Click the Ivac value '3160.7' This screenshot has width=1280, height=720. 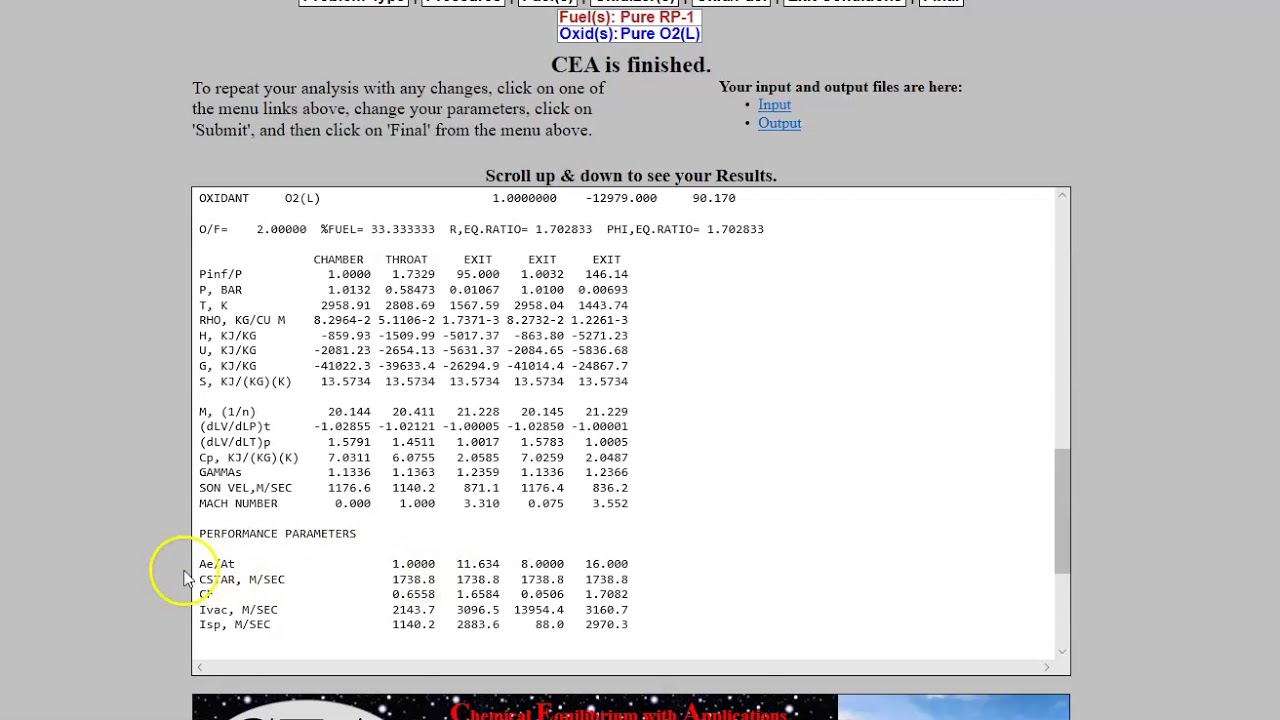(606, 610)
